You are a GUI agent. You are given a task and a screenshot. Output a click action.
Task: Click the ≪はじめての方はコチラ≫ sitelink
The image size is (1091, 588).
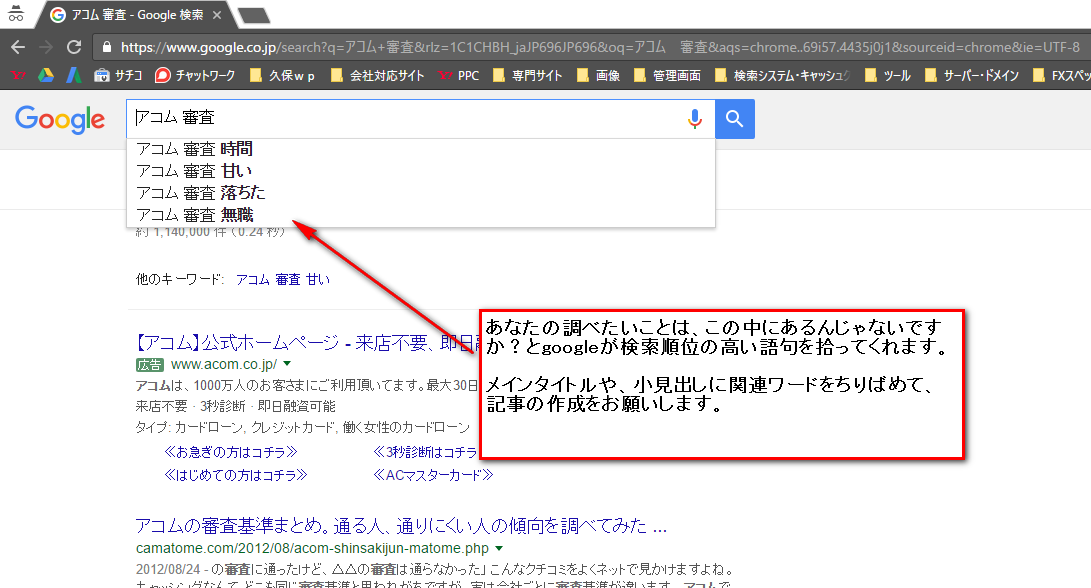(x=236, y=475)
